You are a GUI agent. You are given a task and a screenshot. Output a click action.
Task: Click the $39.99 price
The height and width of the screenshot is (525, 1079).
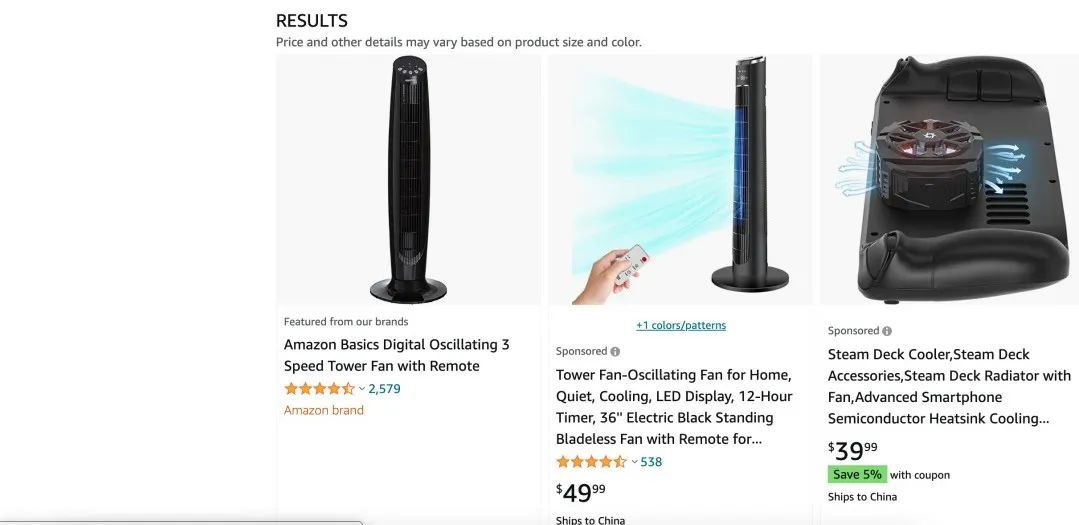853,451
